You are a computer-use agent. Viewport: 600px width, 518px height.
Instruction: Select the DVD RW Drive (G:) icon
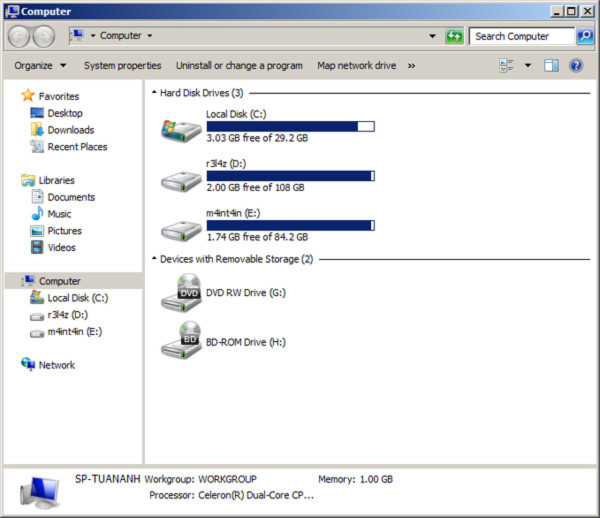coord(181,293)
